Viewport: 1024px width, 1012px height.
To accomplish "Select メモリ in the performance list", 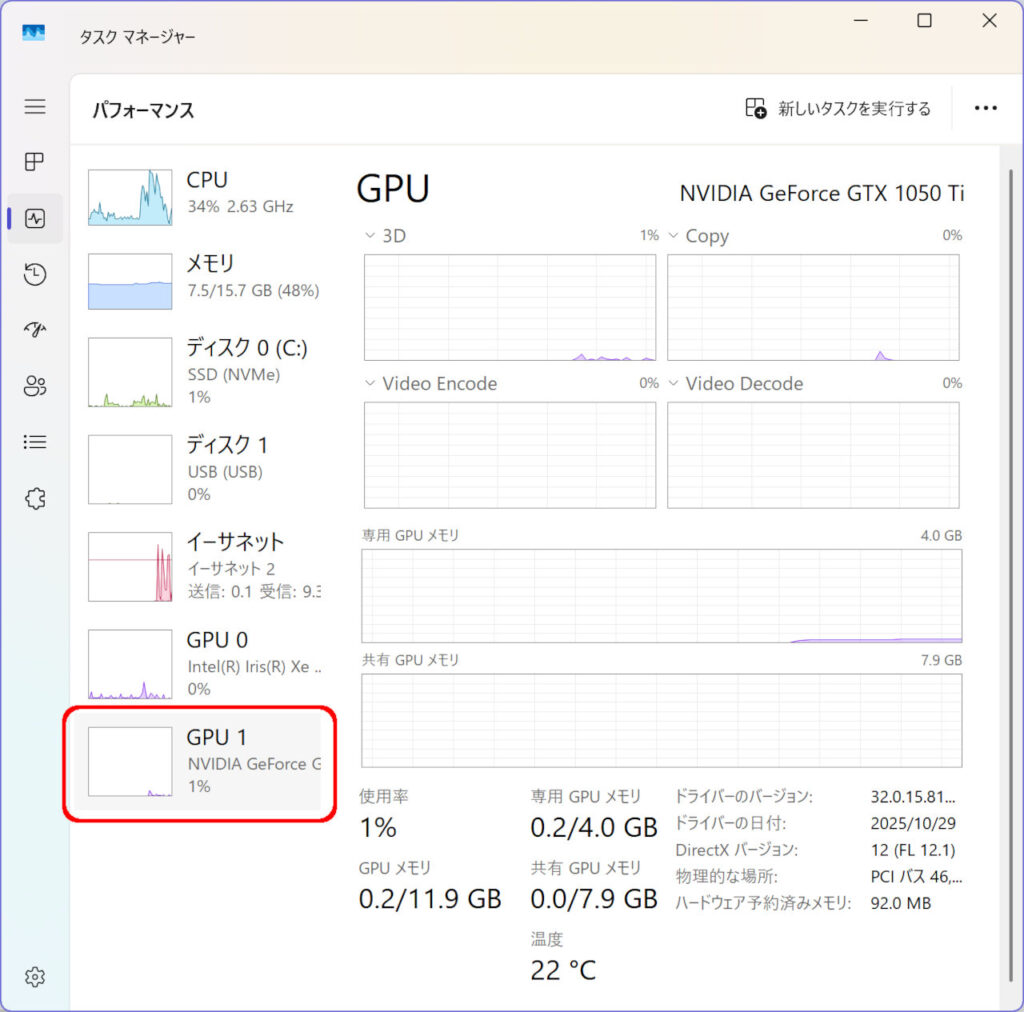I will click(204, 277).
